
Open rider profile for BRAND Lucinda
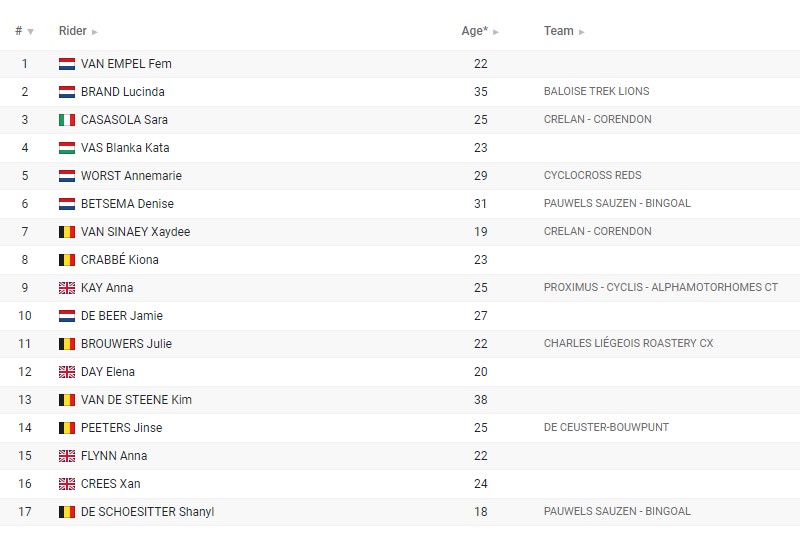(122, 92)
